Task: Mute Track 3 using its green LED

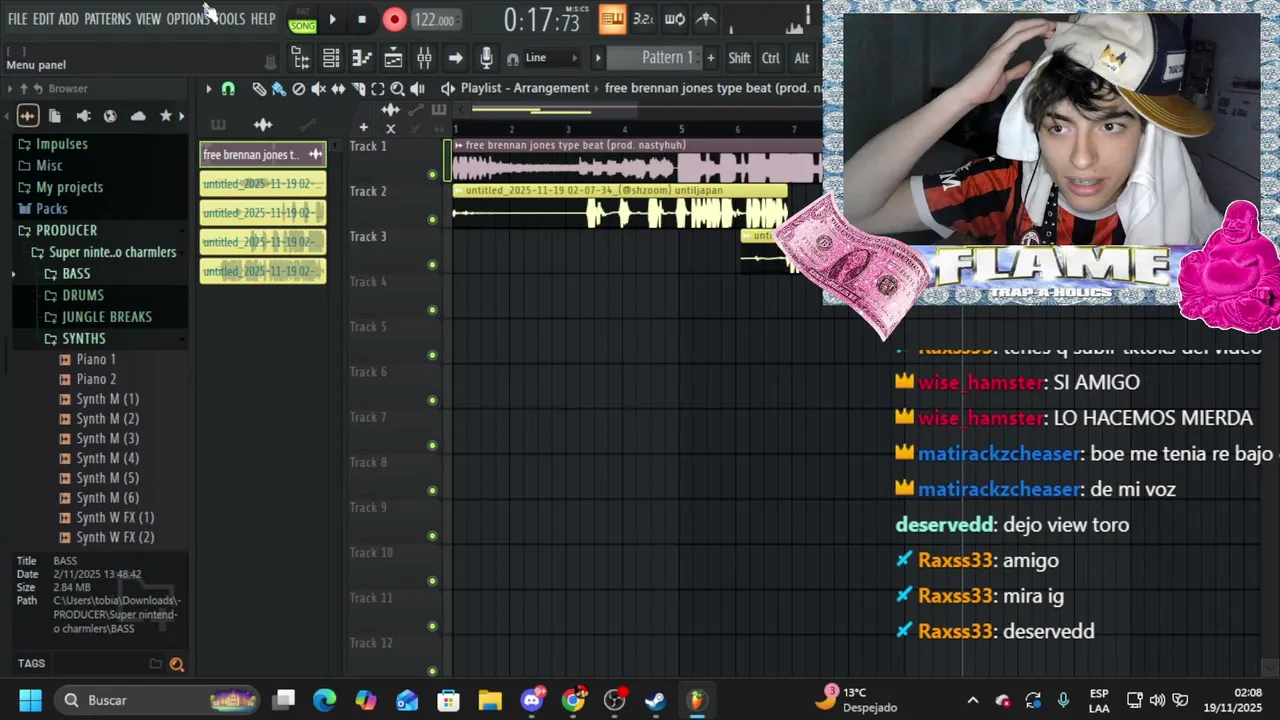Action: coord(432,265)
